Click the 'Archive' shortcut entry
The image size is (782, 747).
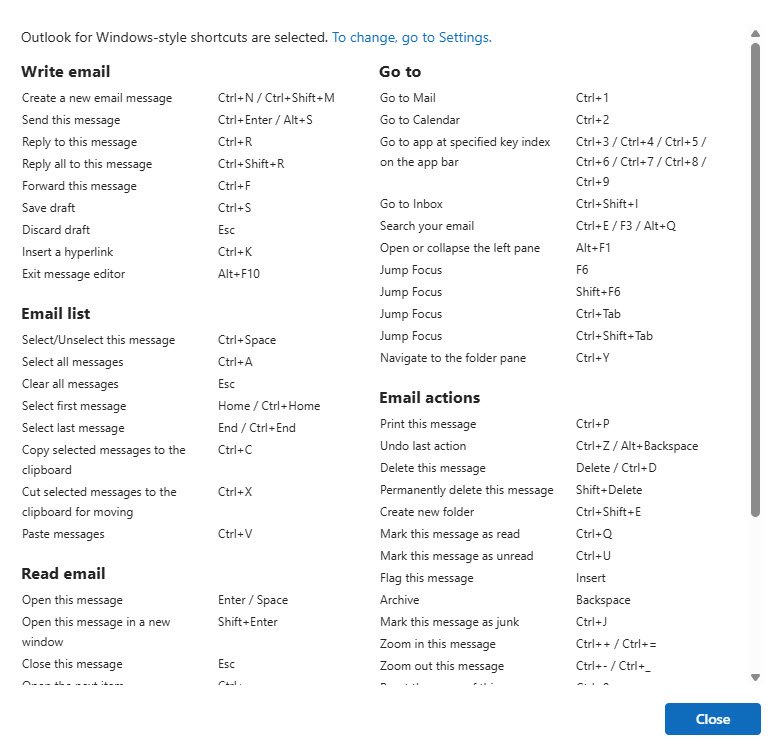(x=399, y=600)
